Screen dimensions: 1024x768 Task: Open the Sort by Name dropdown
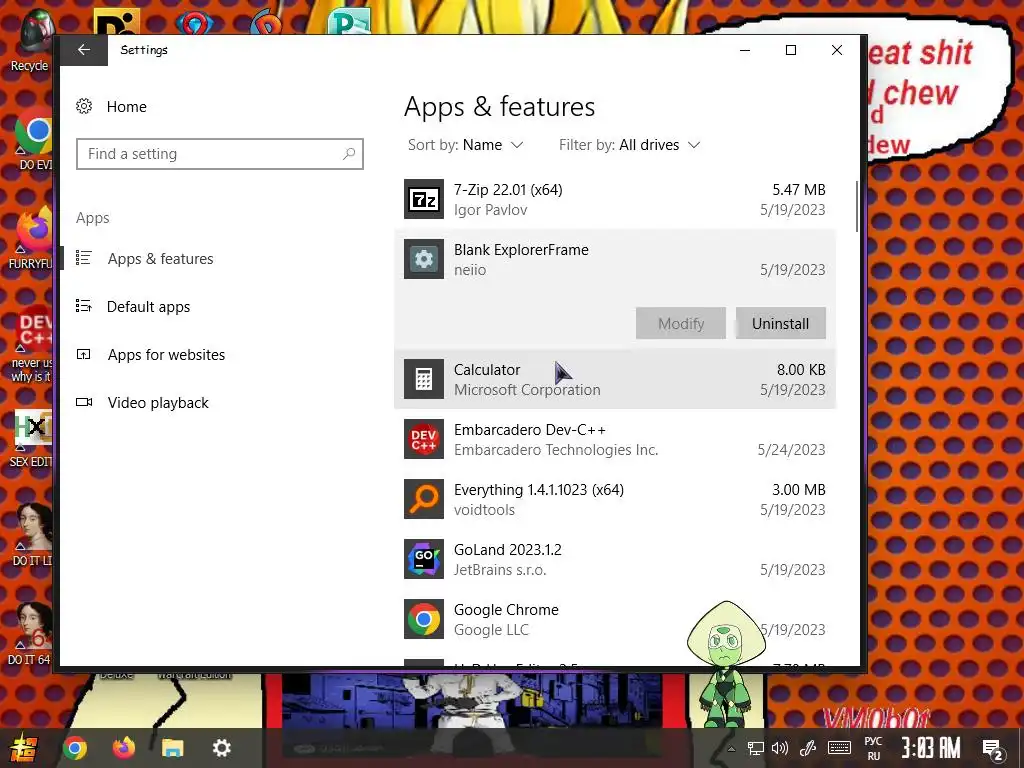466,145
